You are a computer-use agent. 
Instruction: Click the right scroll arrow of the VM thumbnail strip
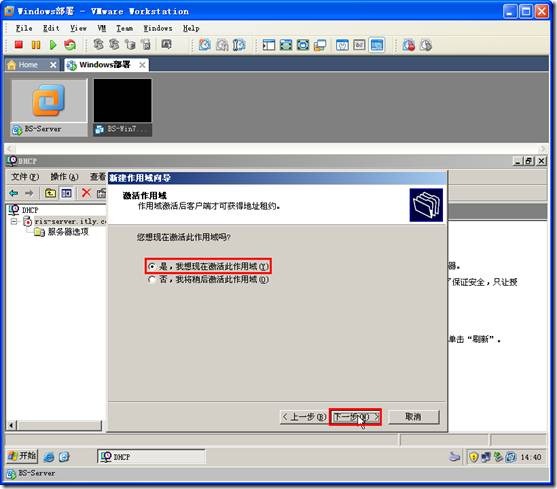(542, 148)
